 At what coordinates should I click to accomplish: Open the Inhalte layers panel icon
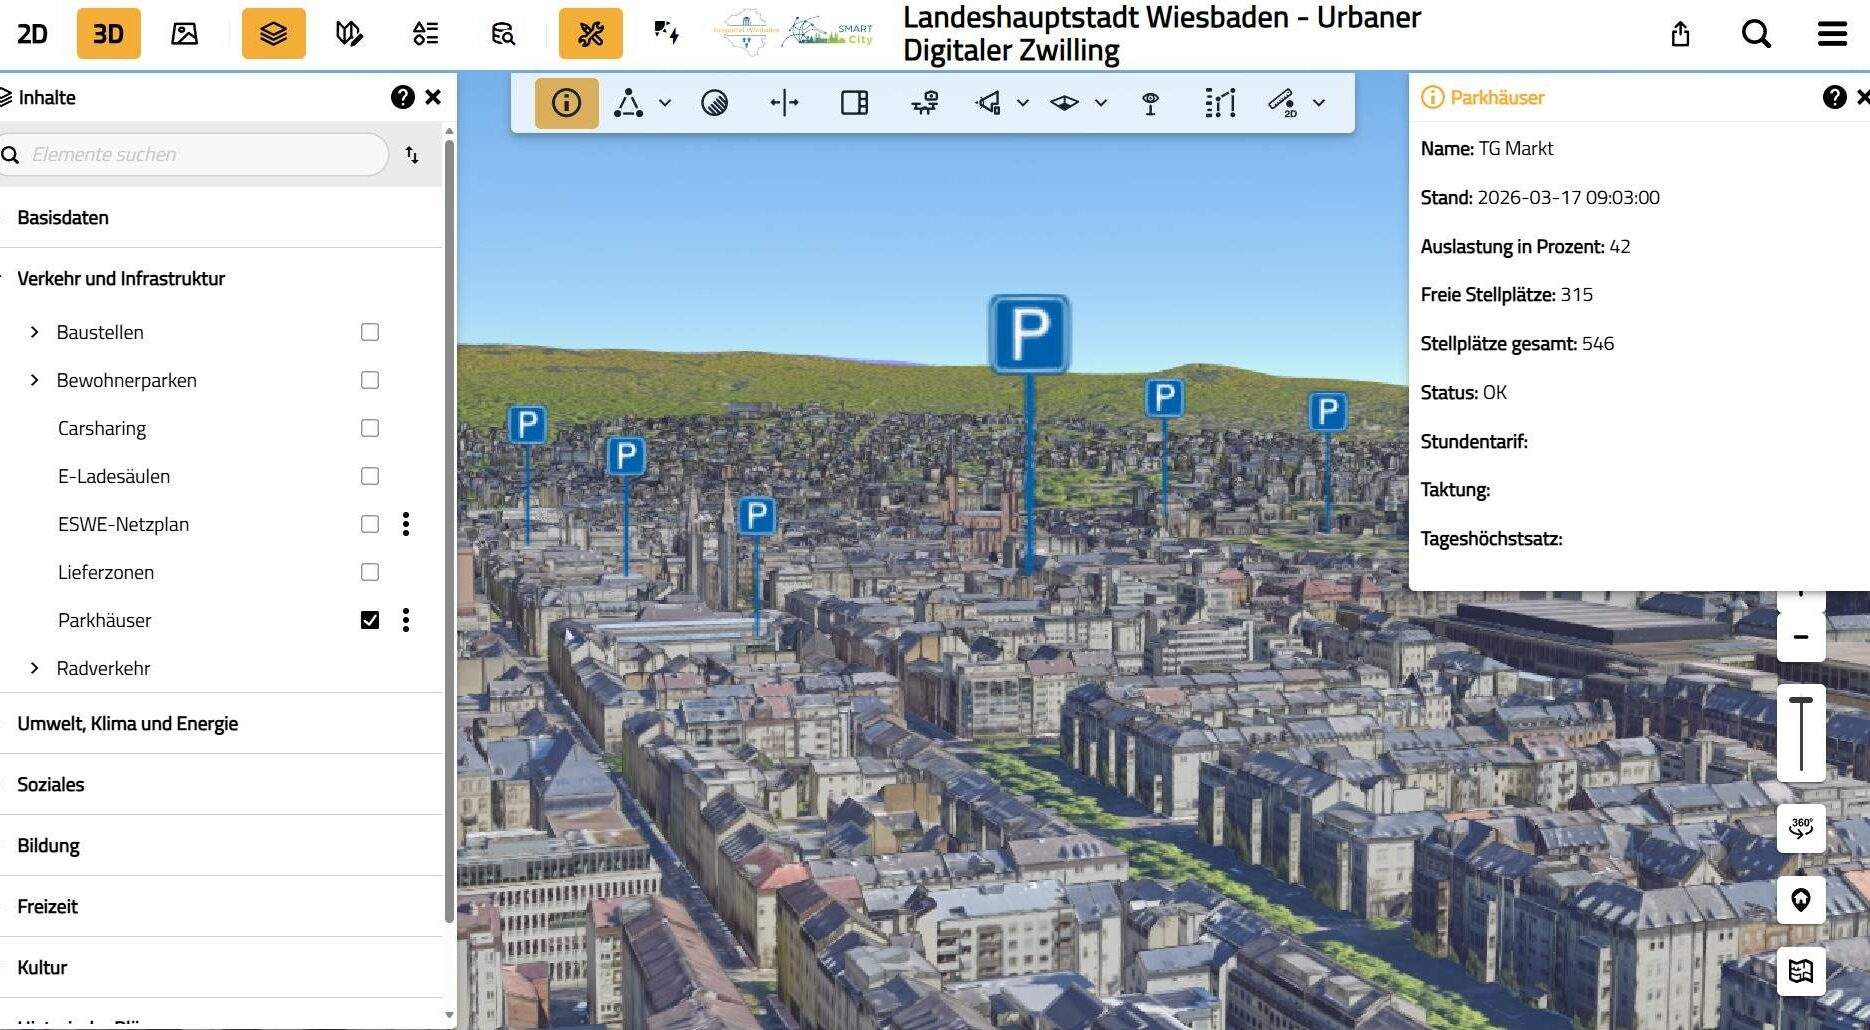click(273, 33)
